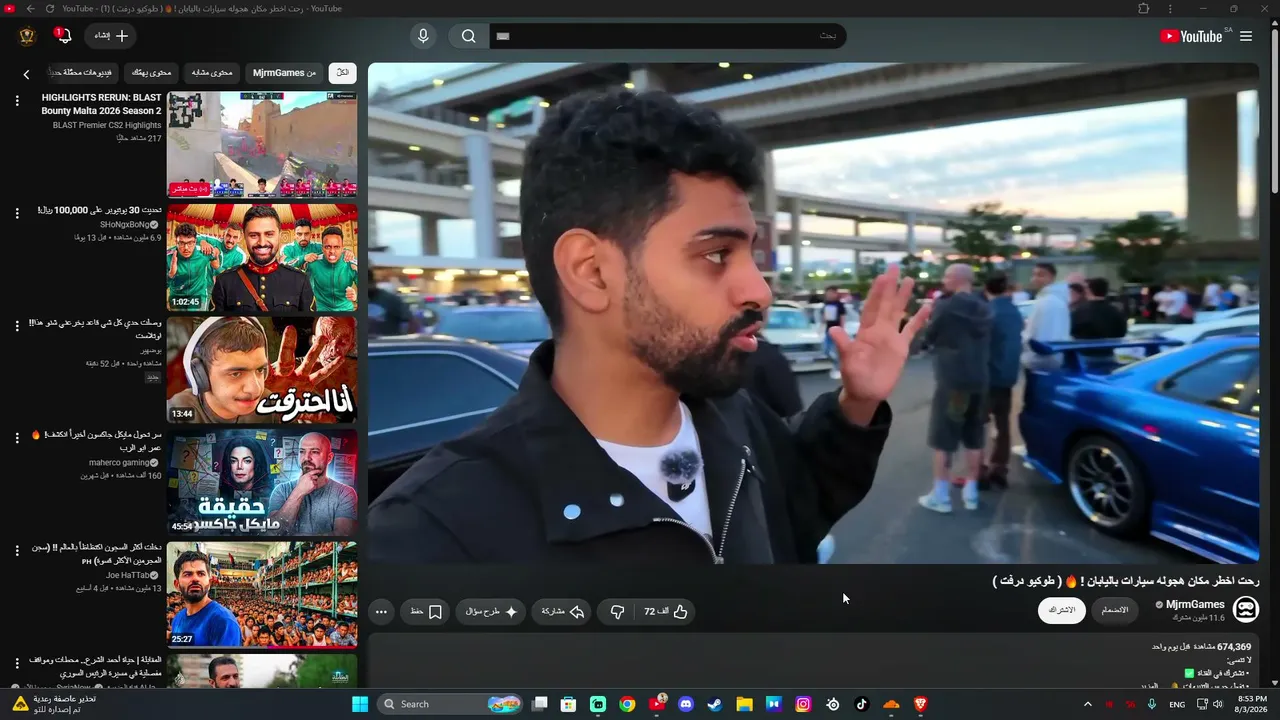Open options menu for BLAST Bounty video

tap(17, 101)
